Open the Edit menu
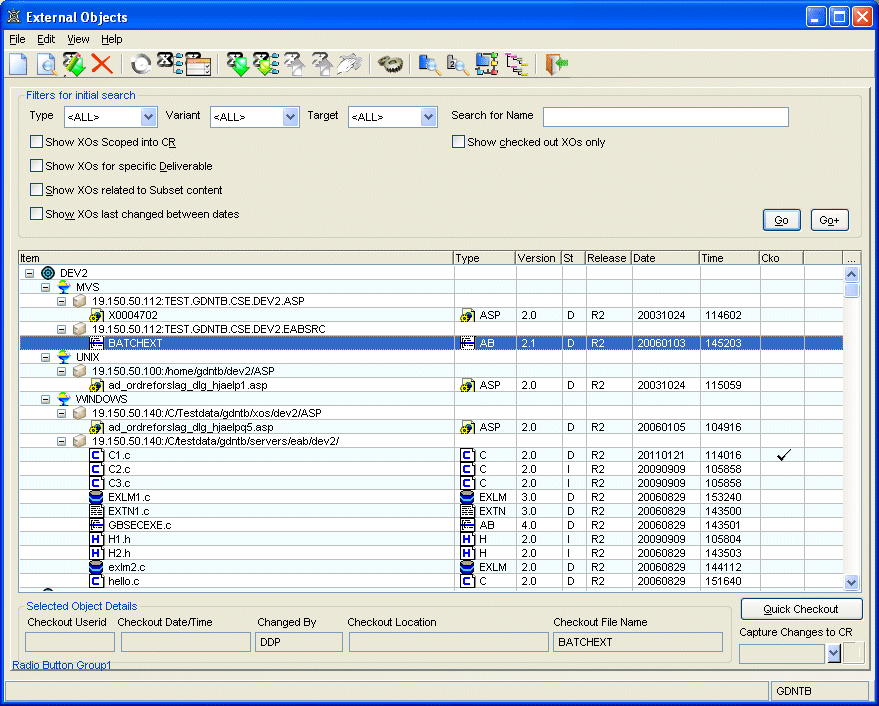Screen dimensions: 879x706 pyautogui.click(x=46, y=39)
